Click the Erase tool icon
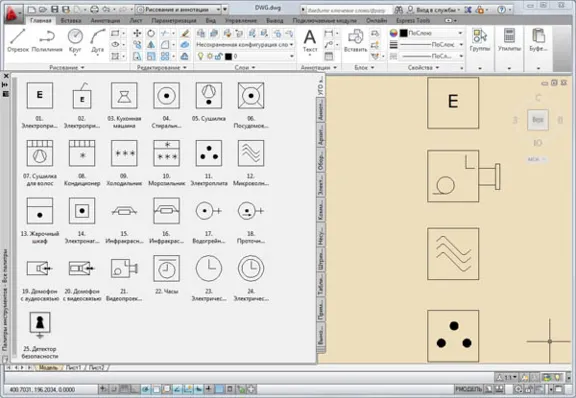This screenshot has height=398, width=576. point(185,33)
